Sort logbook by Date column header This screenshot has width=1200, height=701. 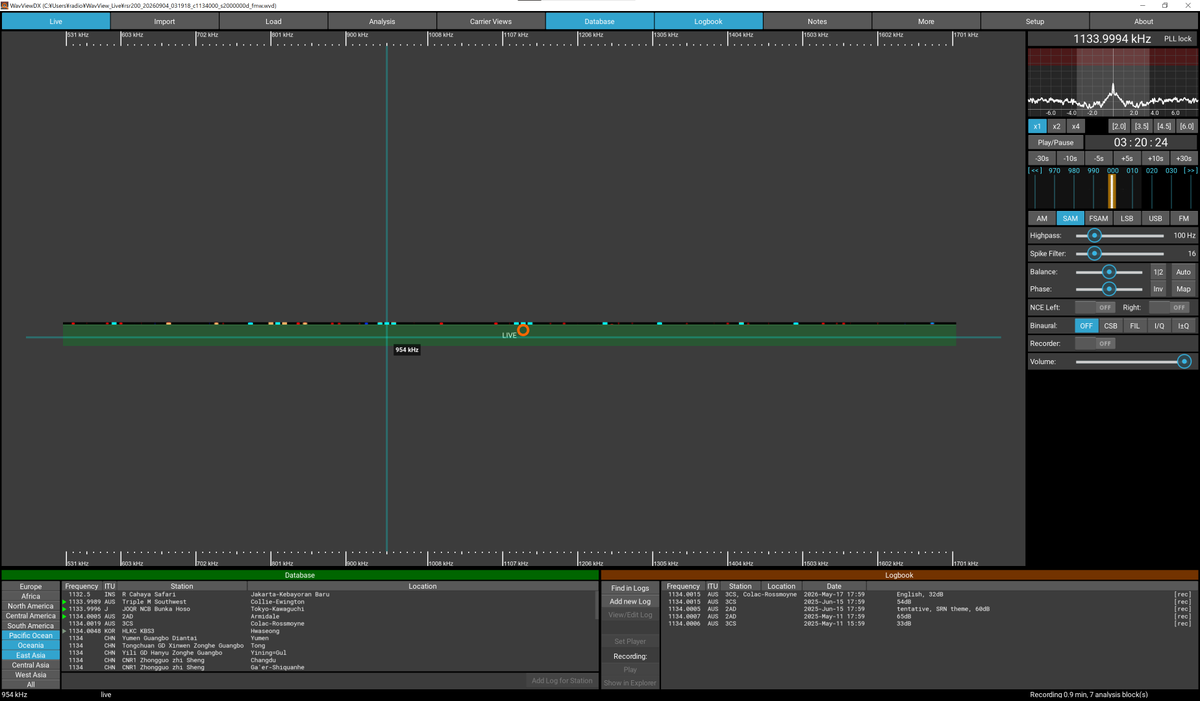834,586
